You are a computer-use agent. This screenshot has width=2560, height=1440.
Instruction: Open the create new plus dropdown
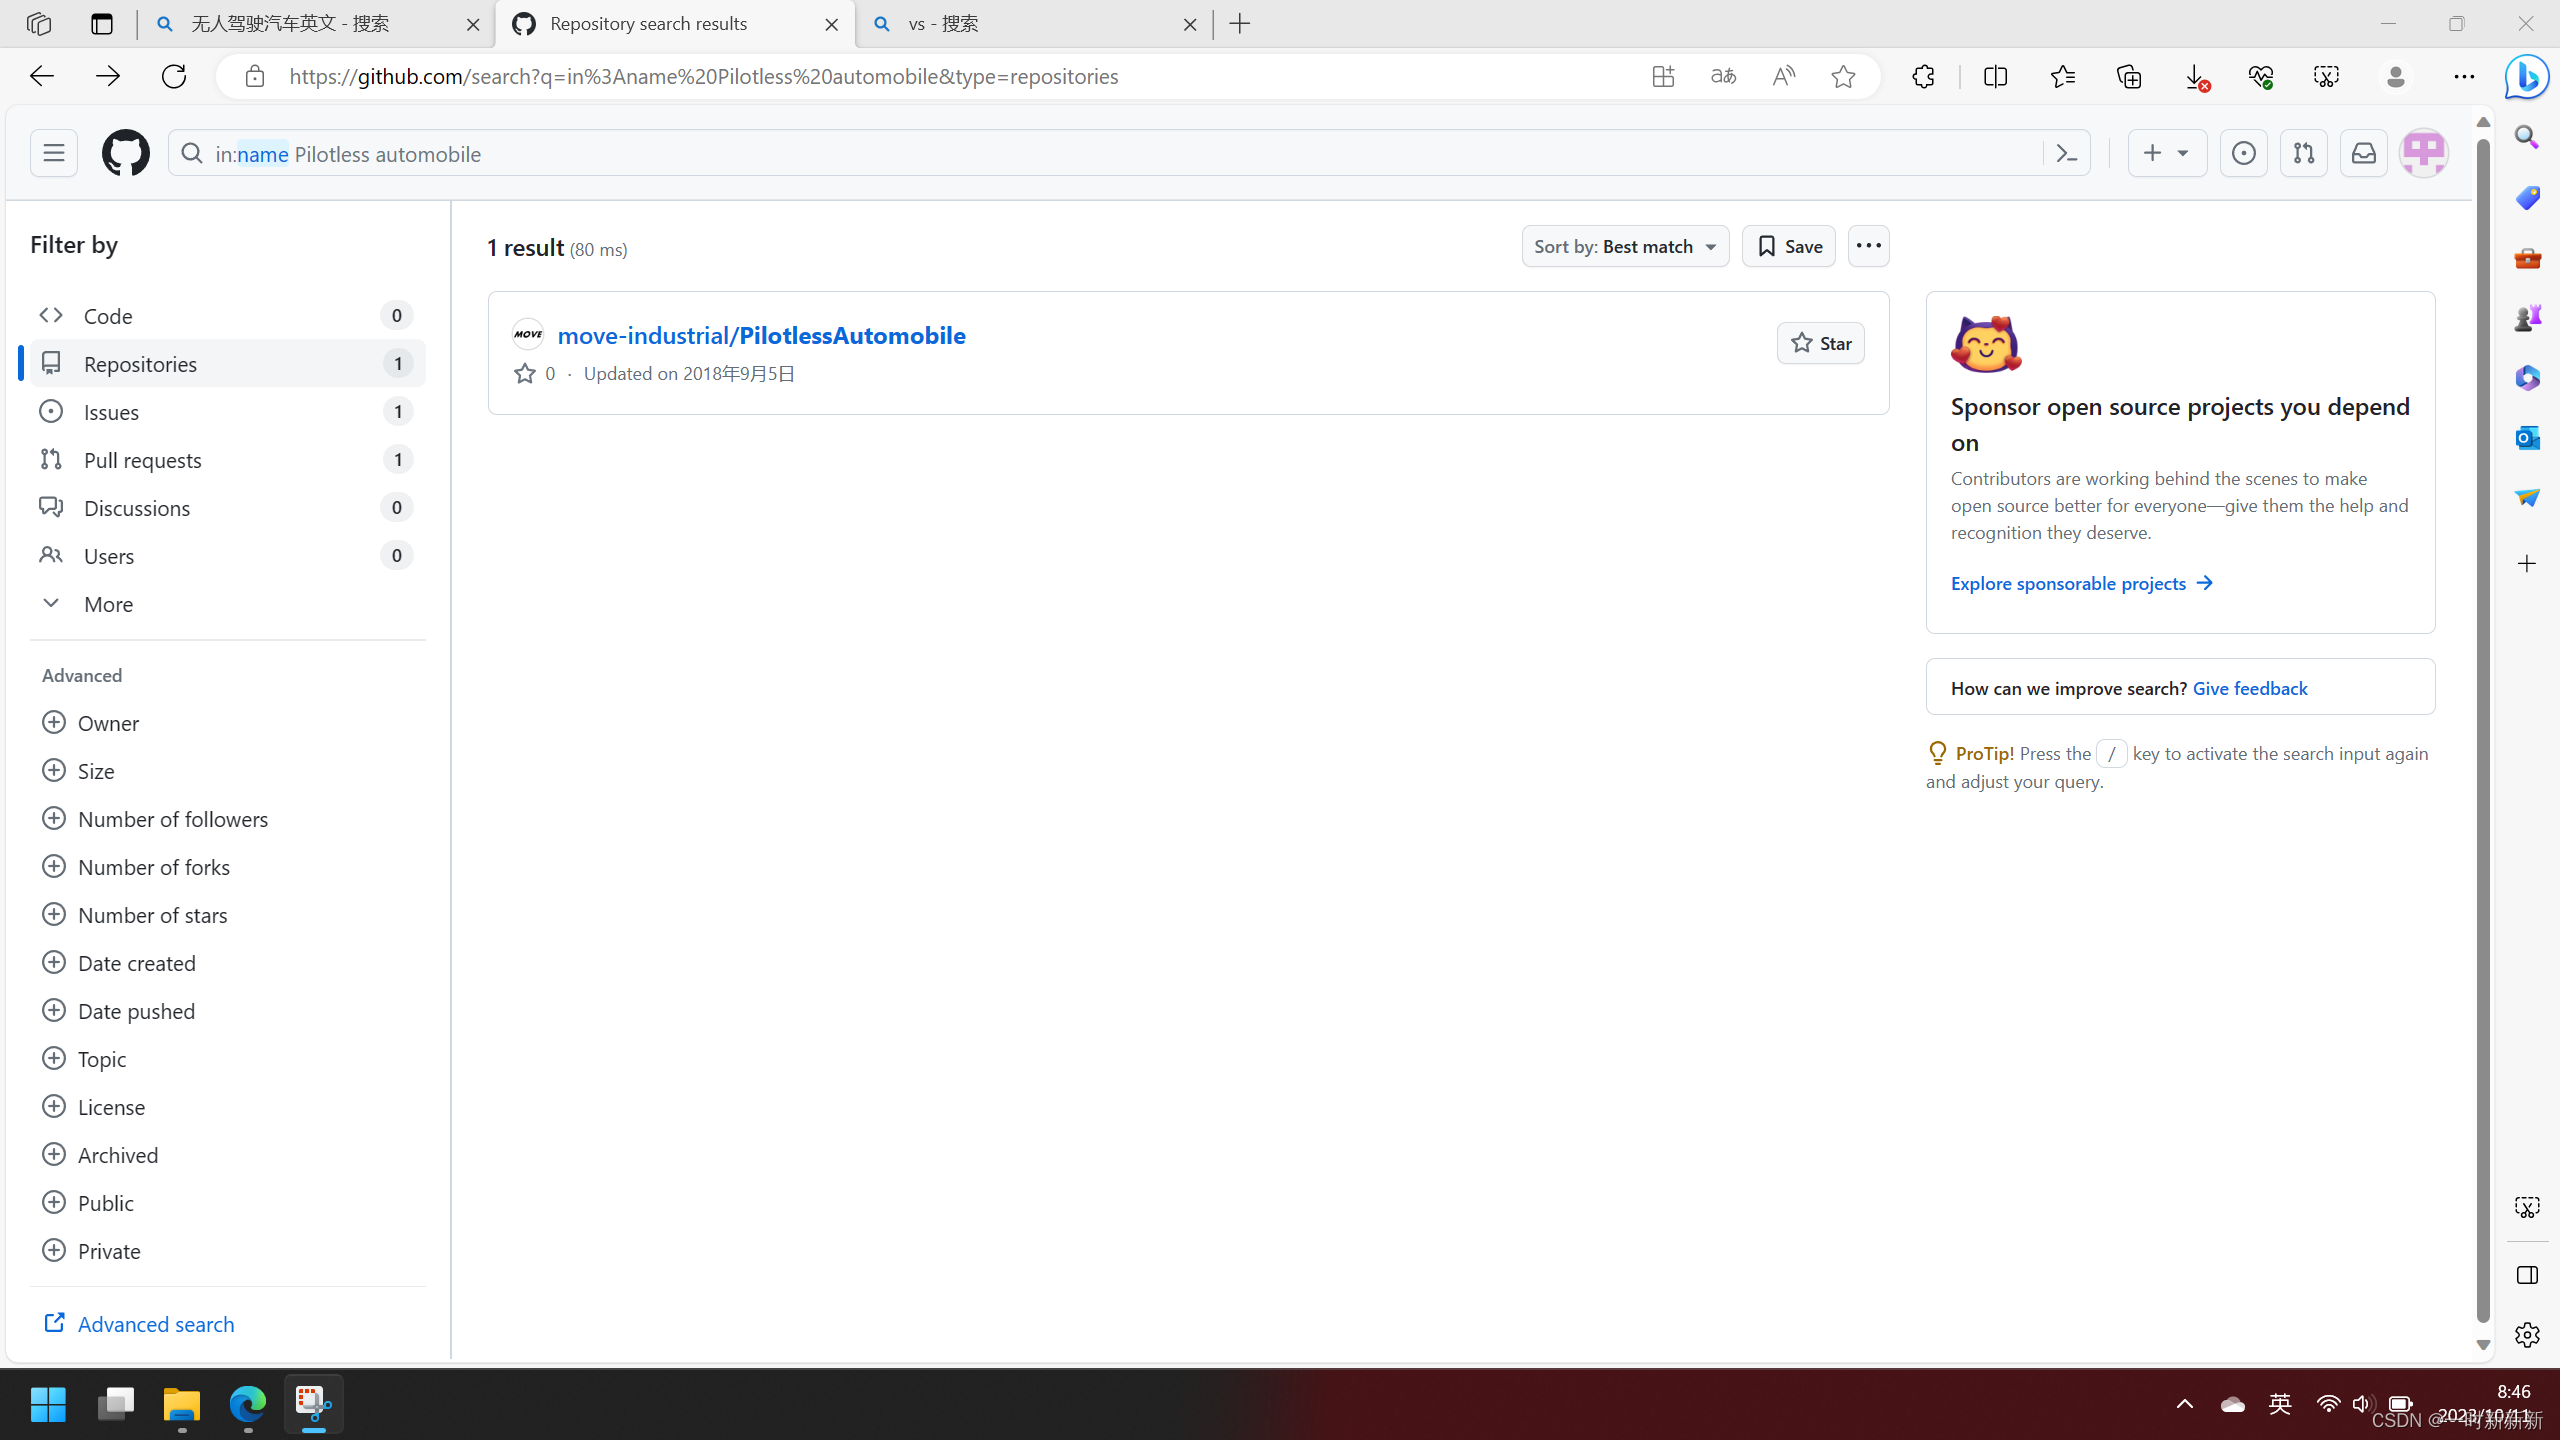(x=2166, y=153)
